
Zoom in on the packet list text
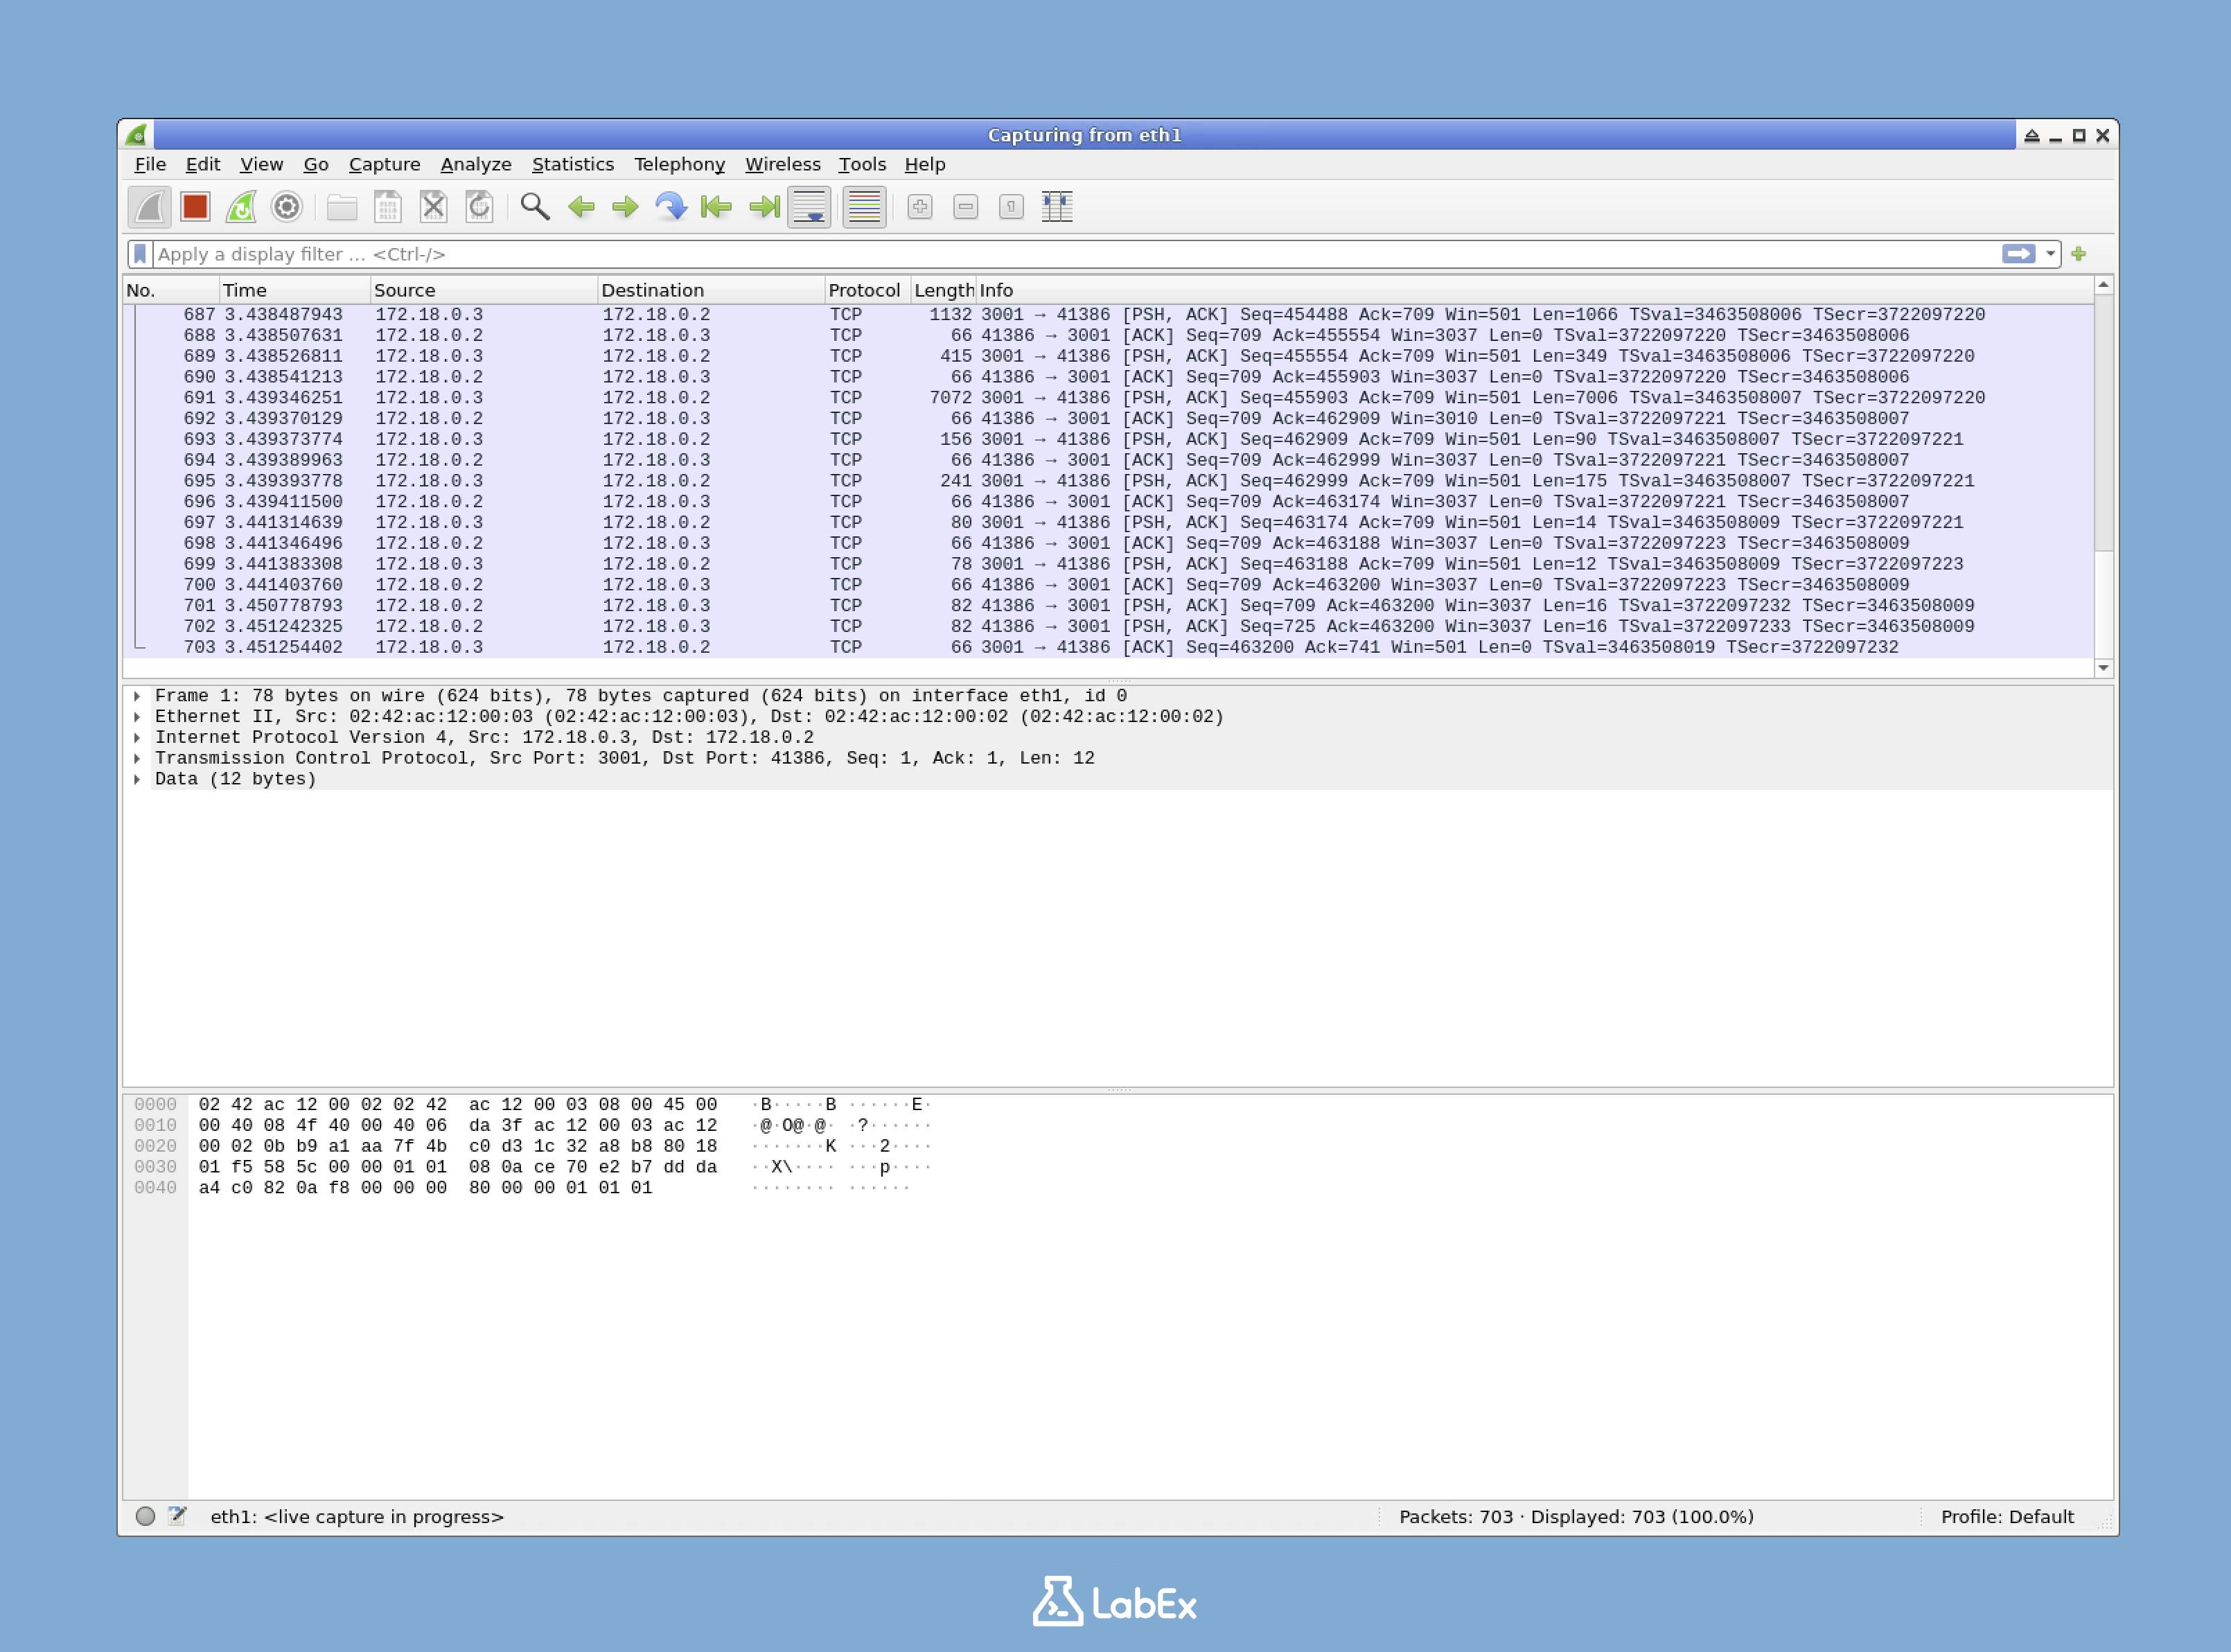[919, 207]
